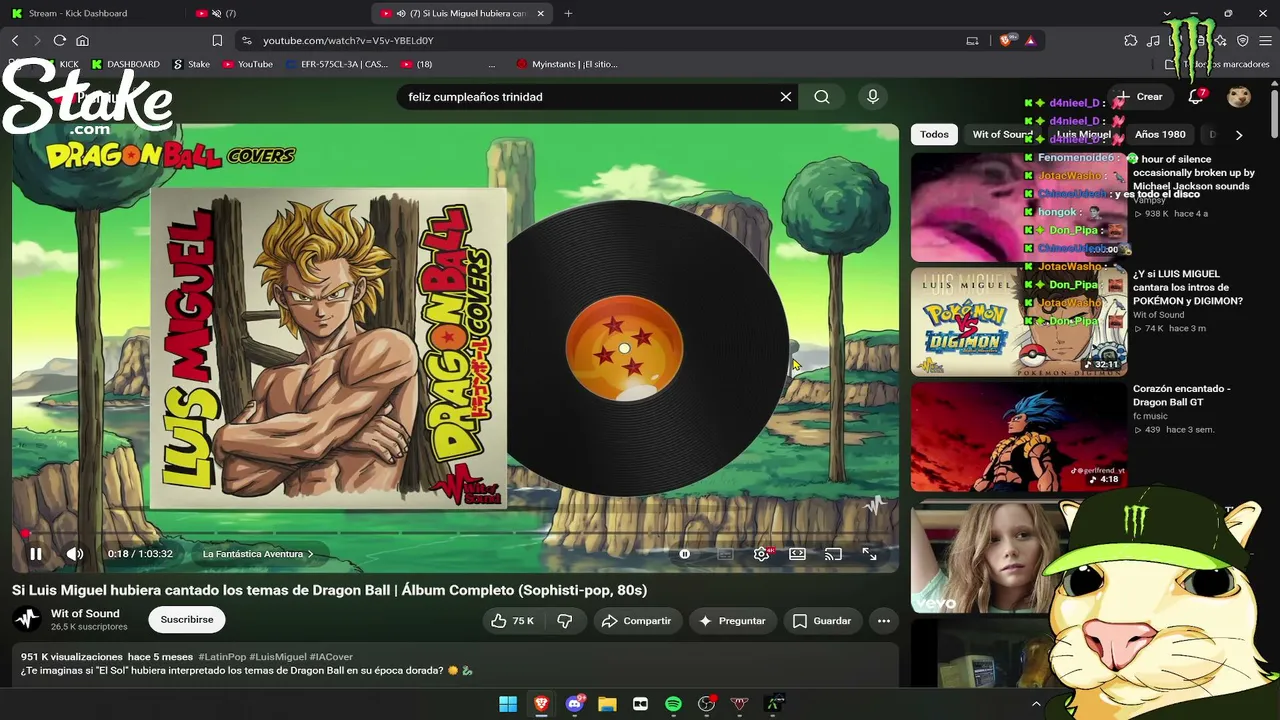
Task: Open Discord from the taskbar
Action: click(574, 704)
